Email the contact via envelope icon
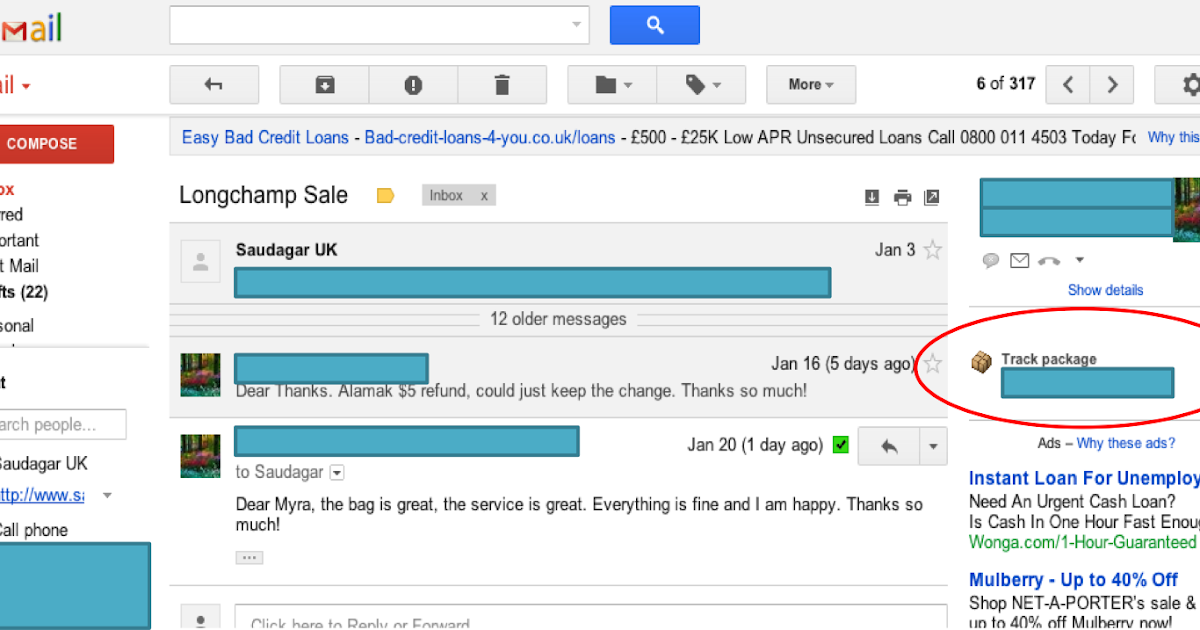Screen dimensions: 1200x630 [x=1019, y=261]
